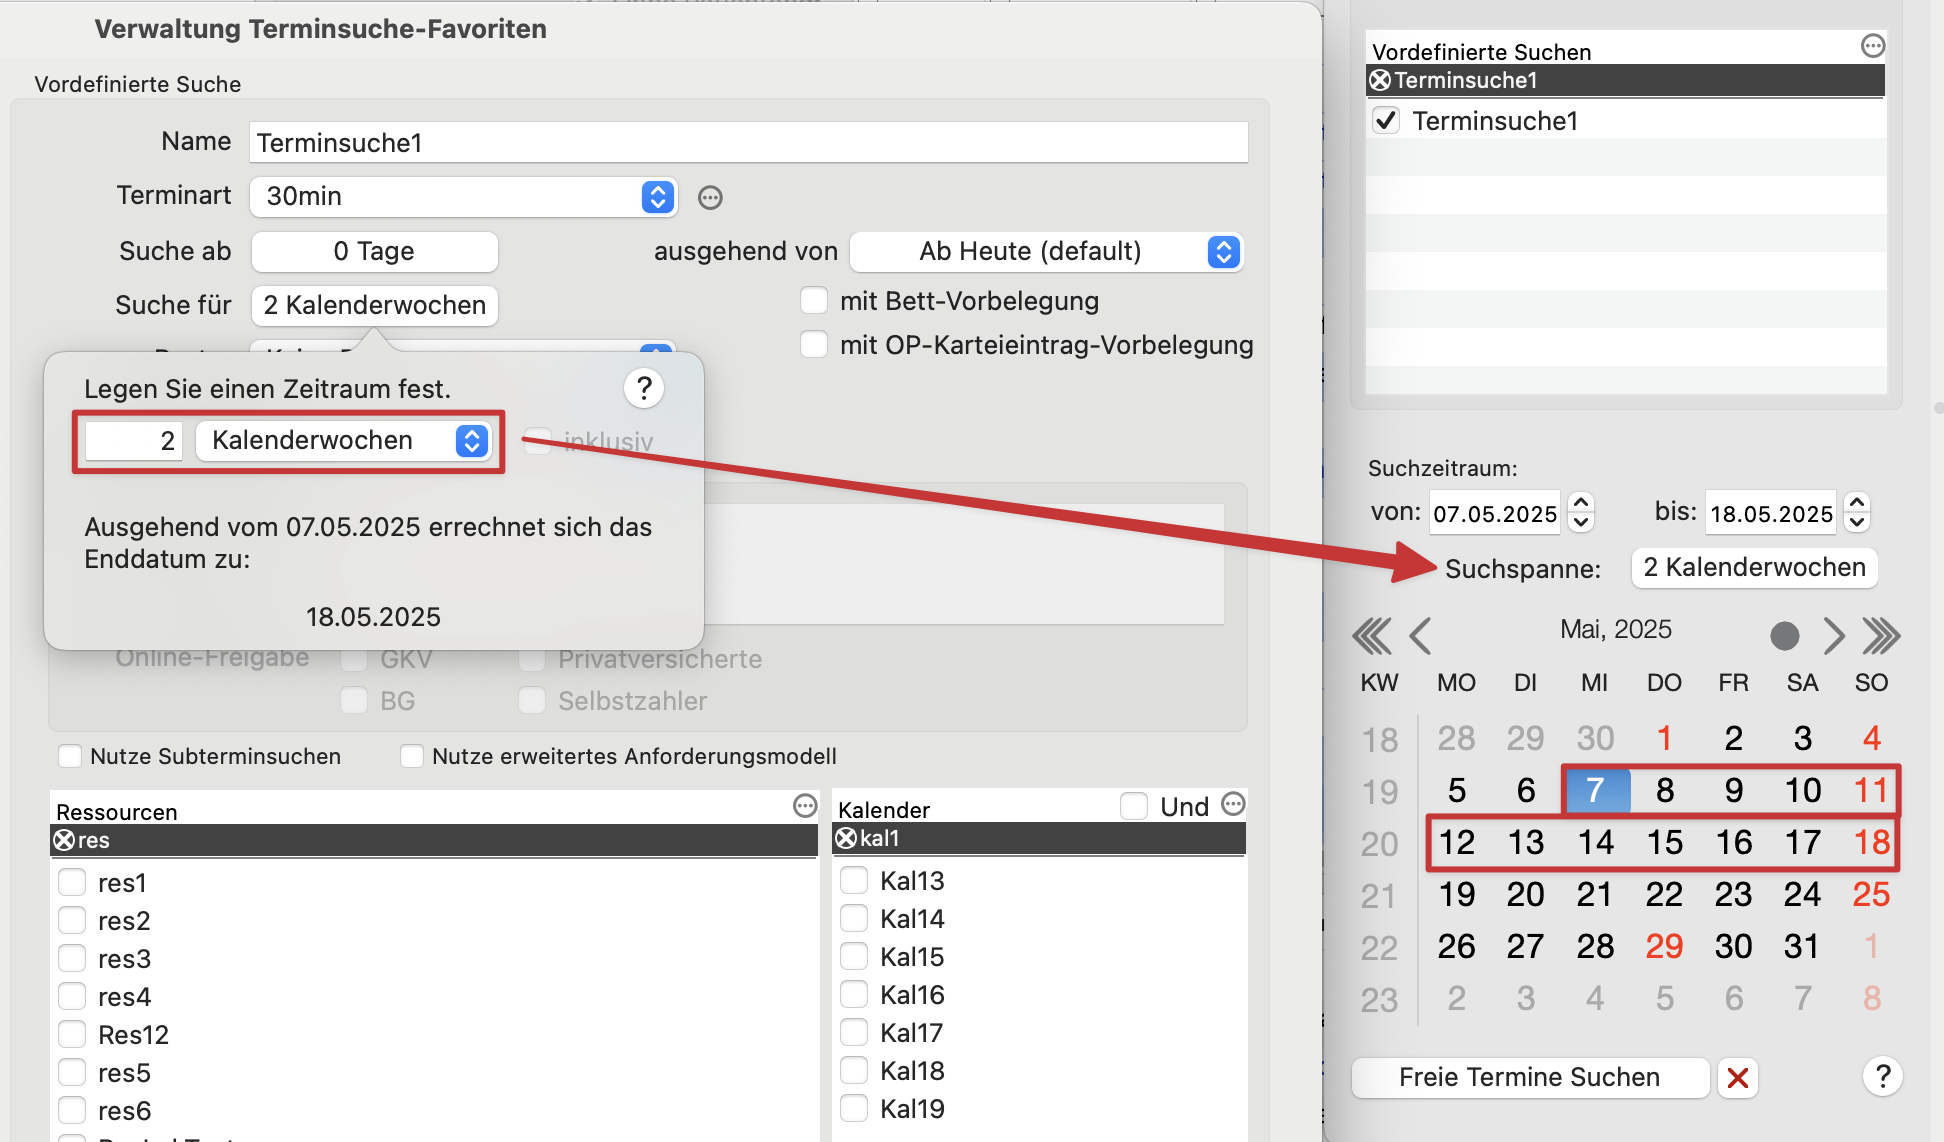
Task: Select calendar week 21 label
Action: pyautogui.click(x=1379, y=895)
